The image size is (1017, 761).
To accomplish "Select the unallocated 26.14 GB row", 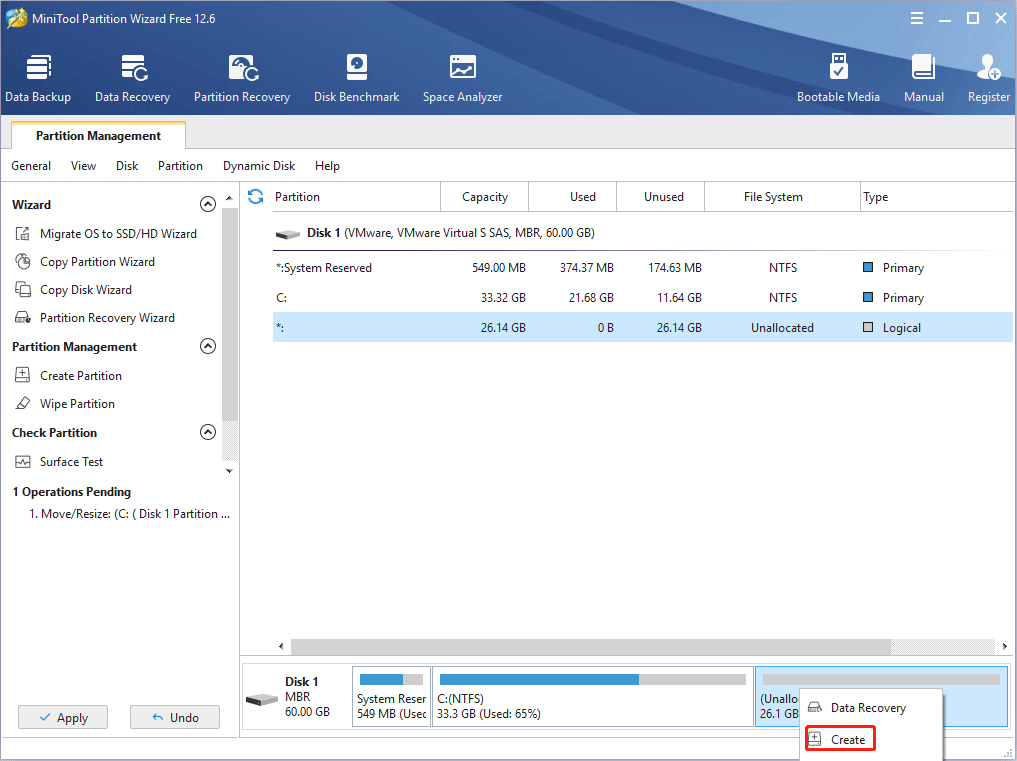I will coord(642,327).
